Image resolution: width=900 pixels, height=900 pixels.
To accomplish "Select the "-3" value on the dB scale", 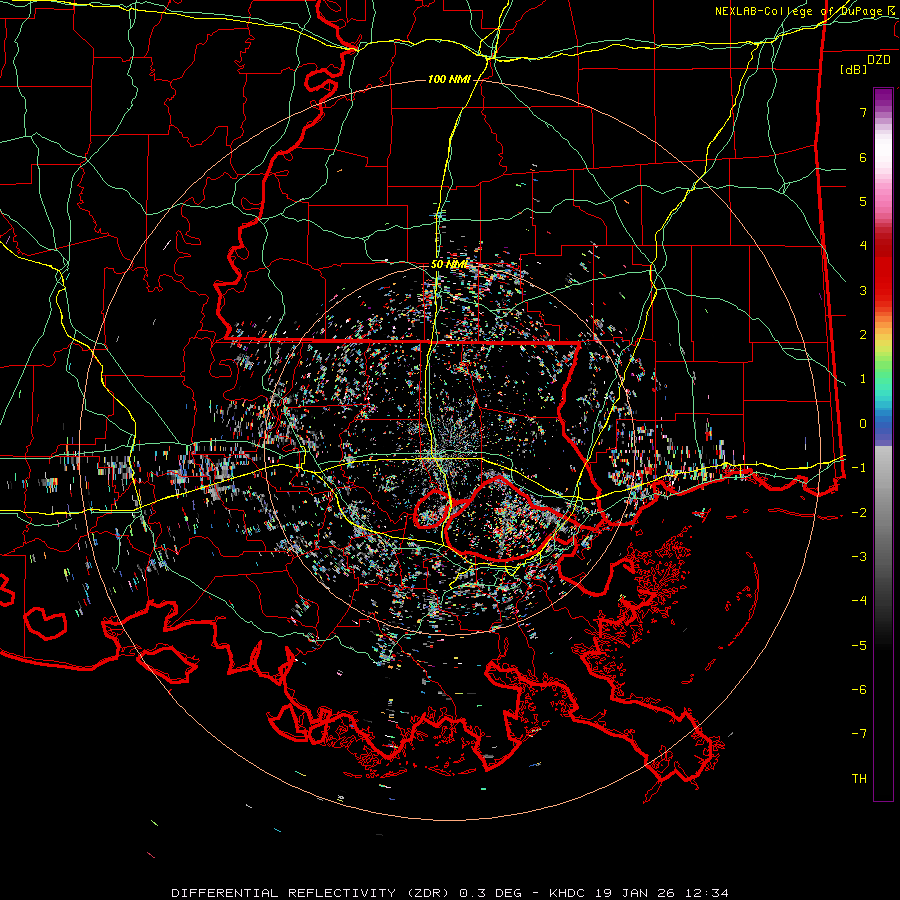I will click(x=859, y=557).
